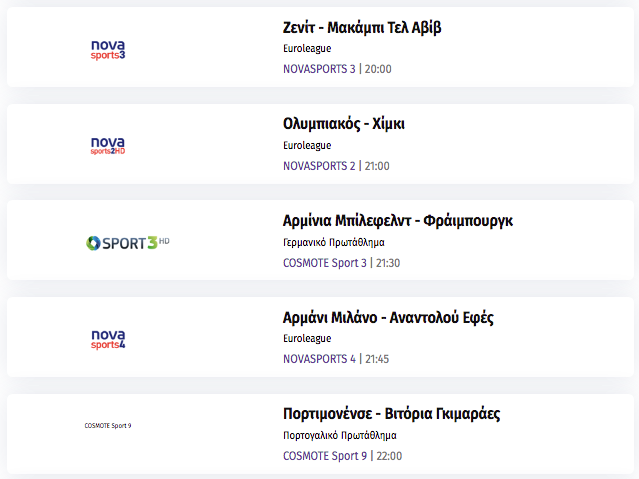Viewport: 639px width, 479px height.
Task: Click the Euroleague label under Ολυμπιακός match
Action: [307, 146]
